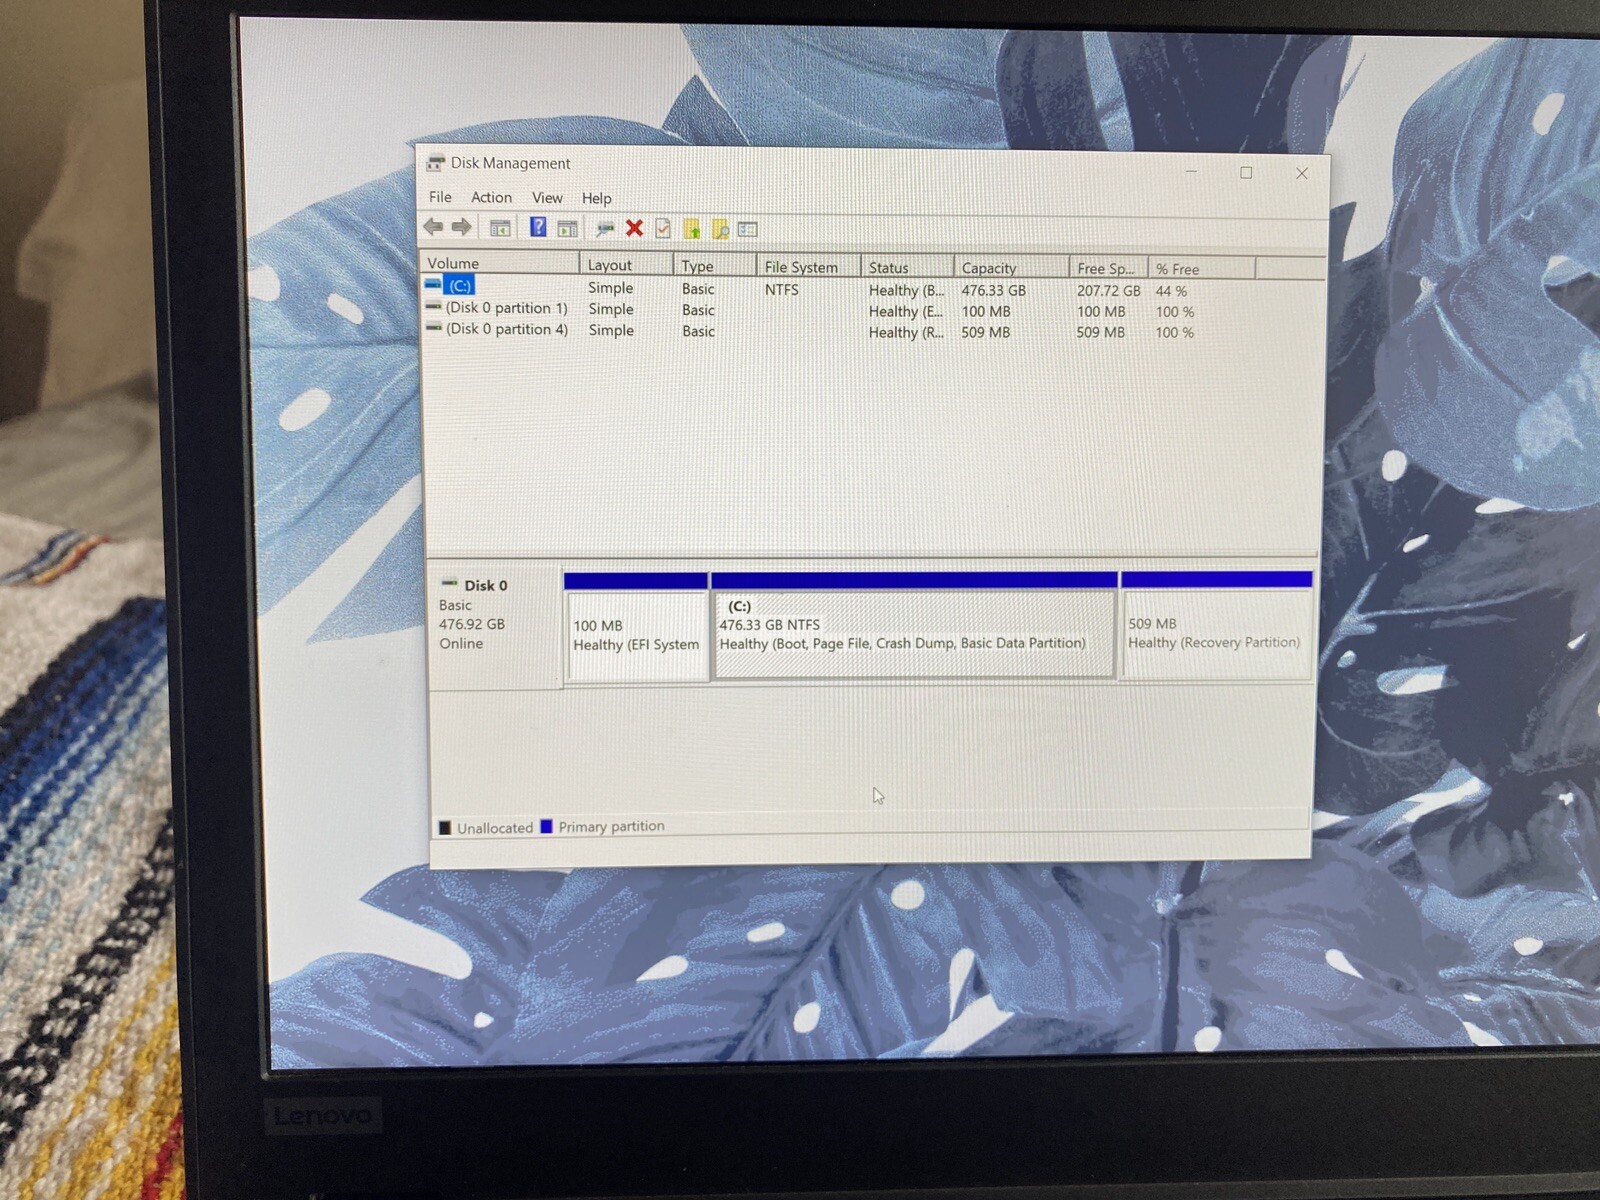Select the 509 MB Recovery Partition block
Image resolution: width=1600 pixels, height=1200 pixels.
coord(1216,625)
